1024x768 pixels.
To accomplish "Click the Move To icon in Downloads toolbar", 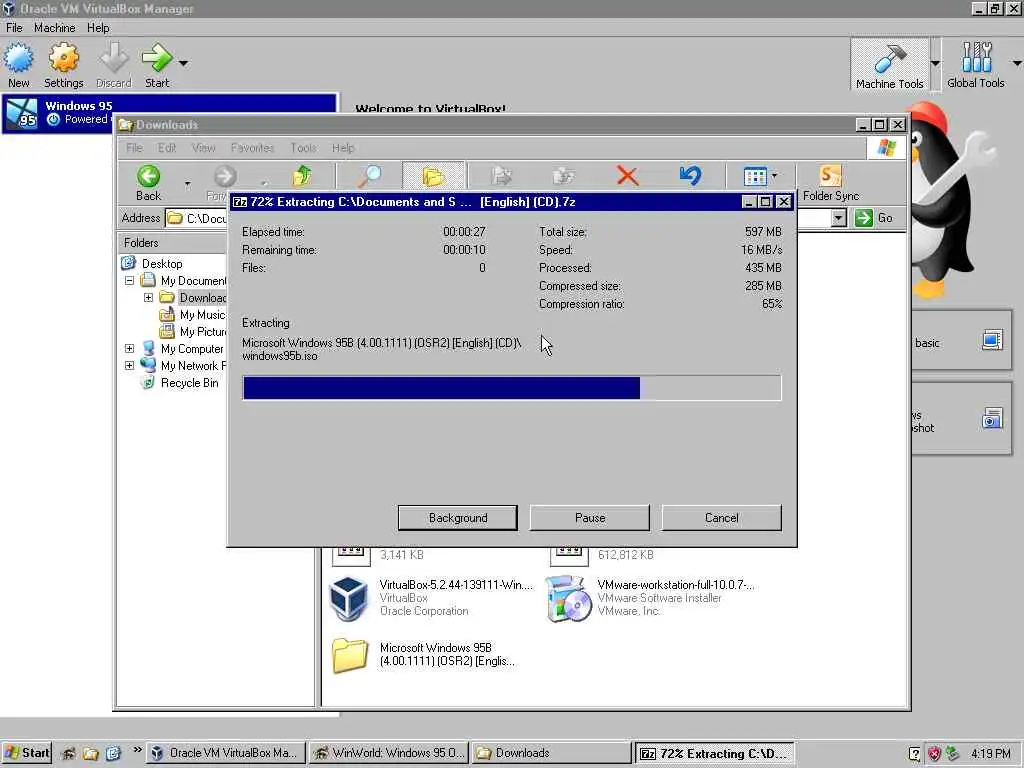I will pos(502,176).
